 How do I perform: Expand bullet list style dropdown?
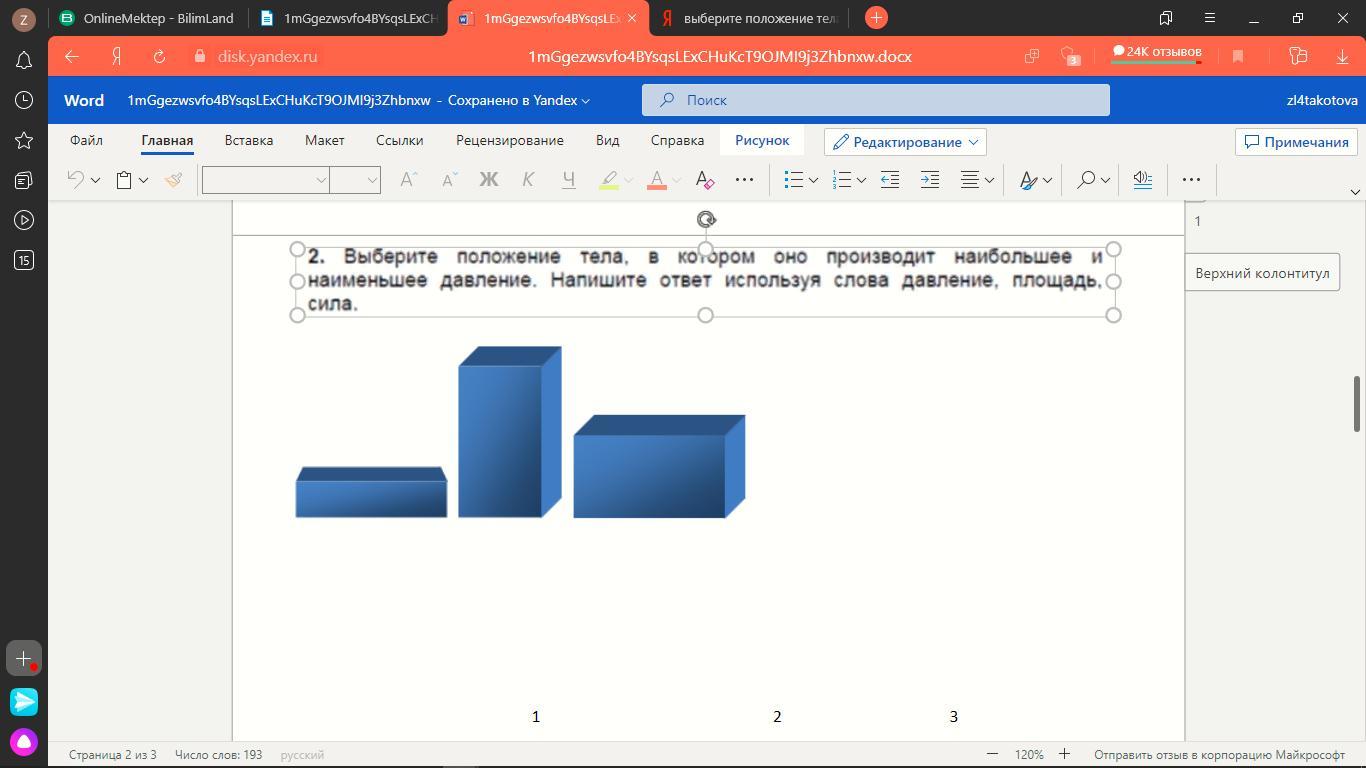(813, 180)
